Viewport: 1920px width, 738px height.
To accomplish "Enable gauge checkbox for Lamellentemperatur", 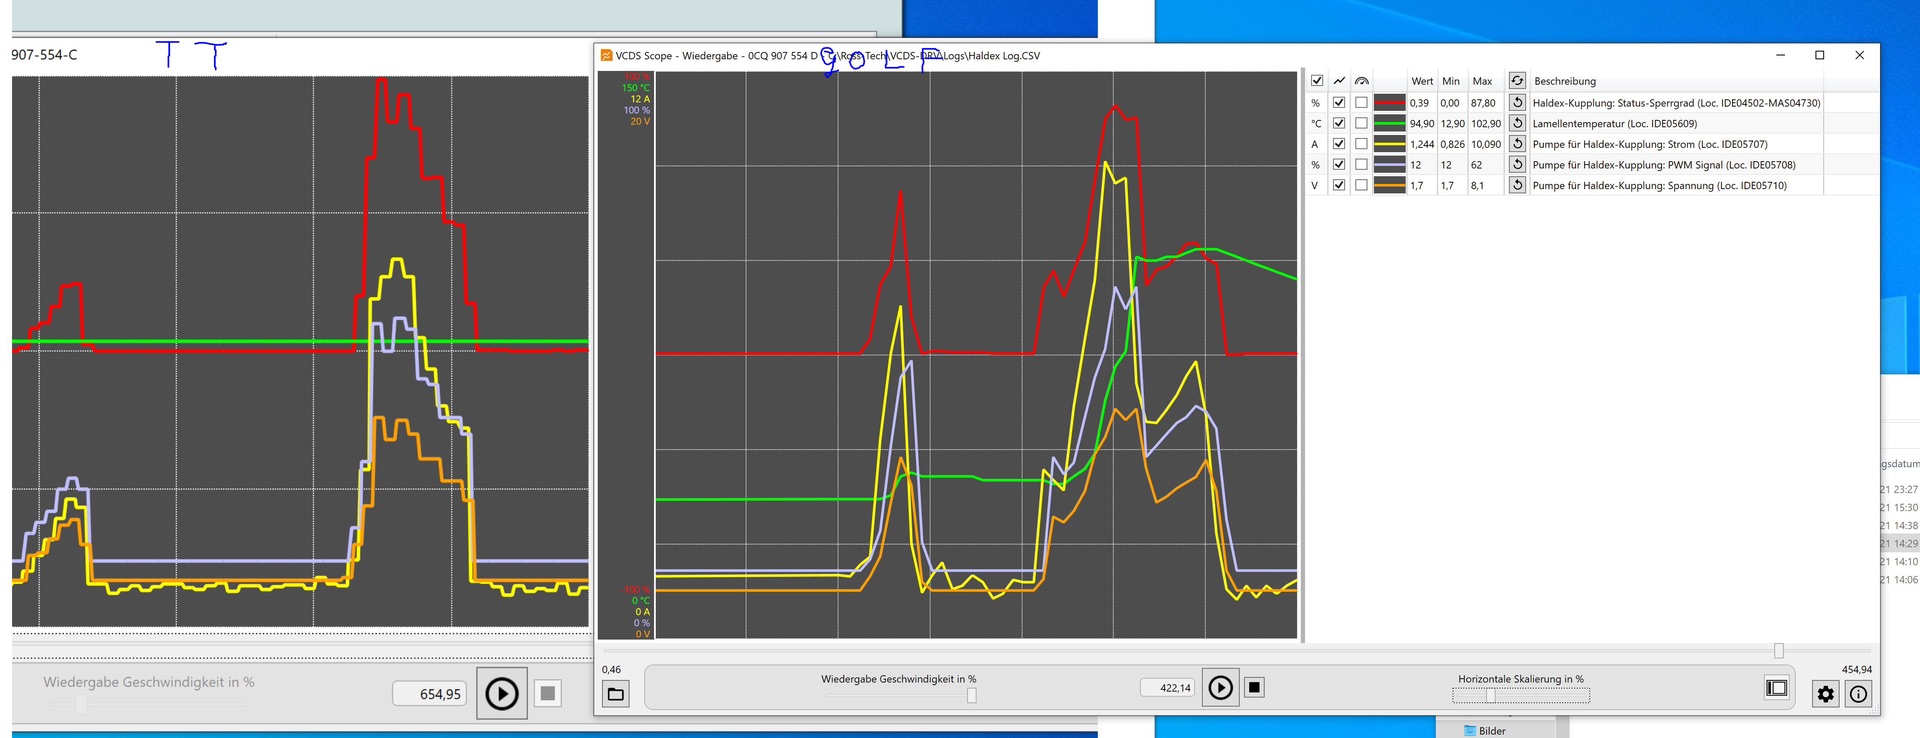I will 1361,123.
